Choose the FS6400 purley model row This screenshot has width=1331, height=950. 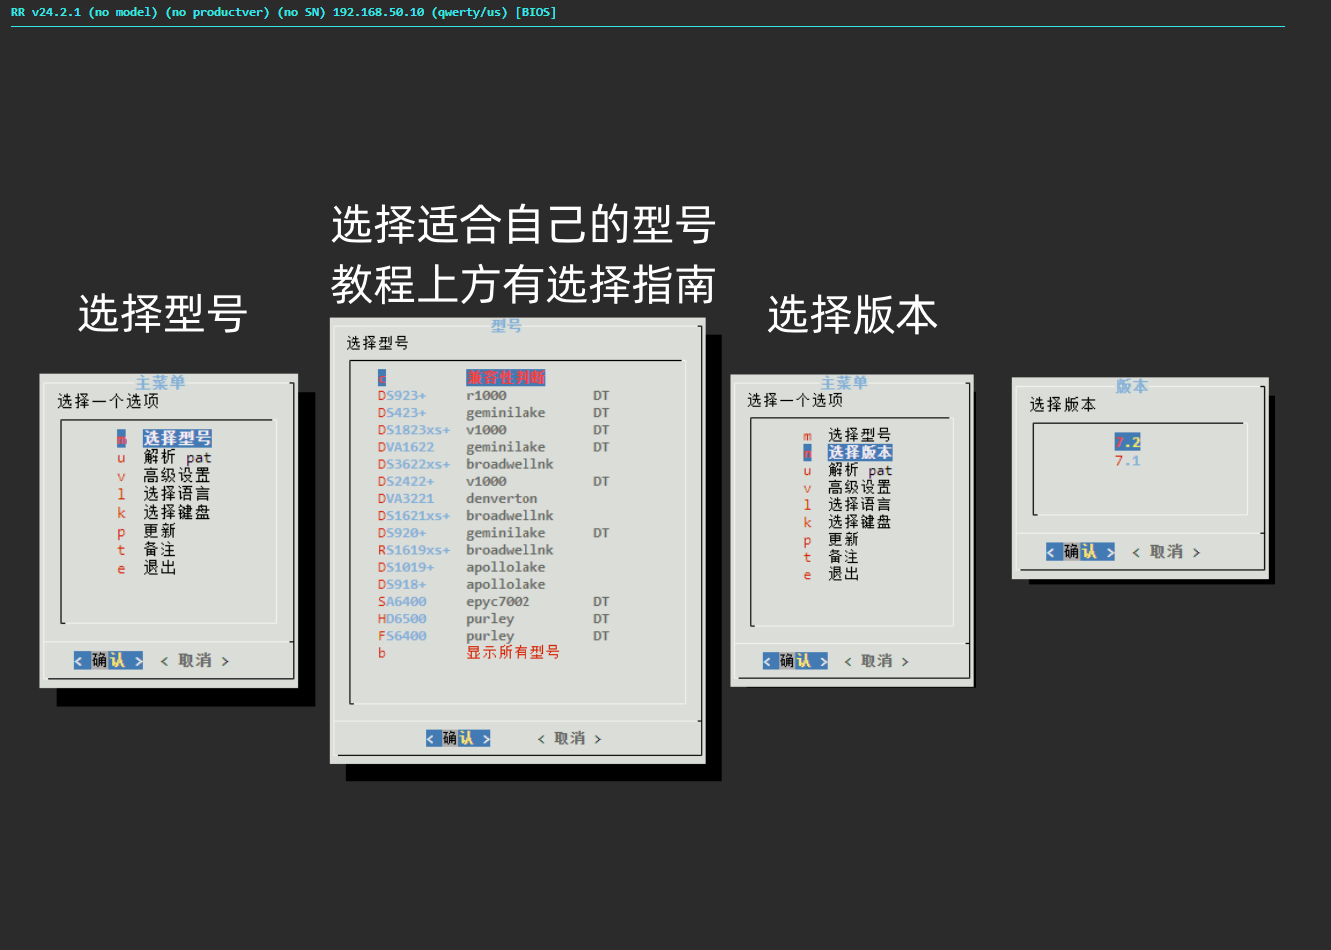click(x=402, y=636)
